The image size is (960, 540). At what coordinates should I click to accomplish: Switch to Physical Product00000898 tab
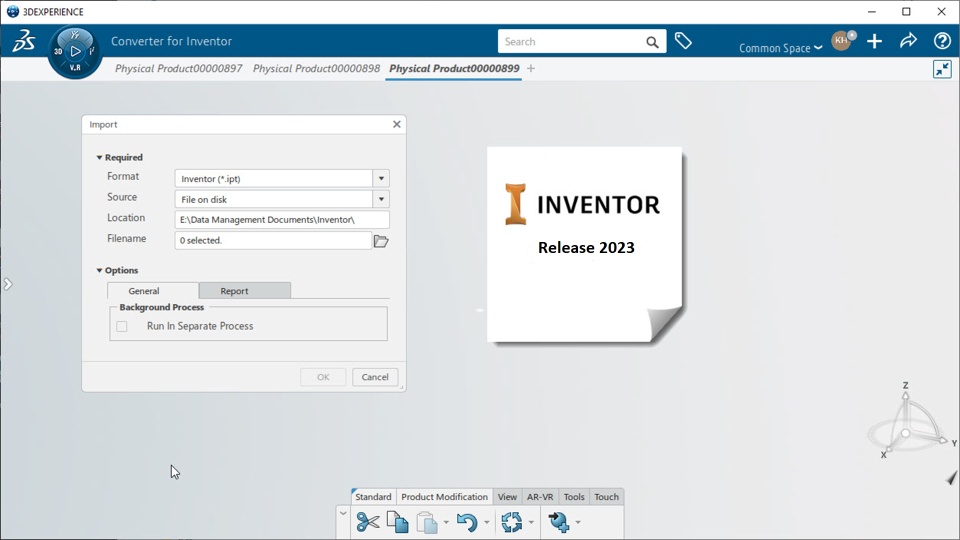[x=316, y=69]
